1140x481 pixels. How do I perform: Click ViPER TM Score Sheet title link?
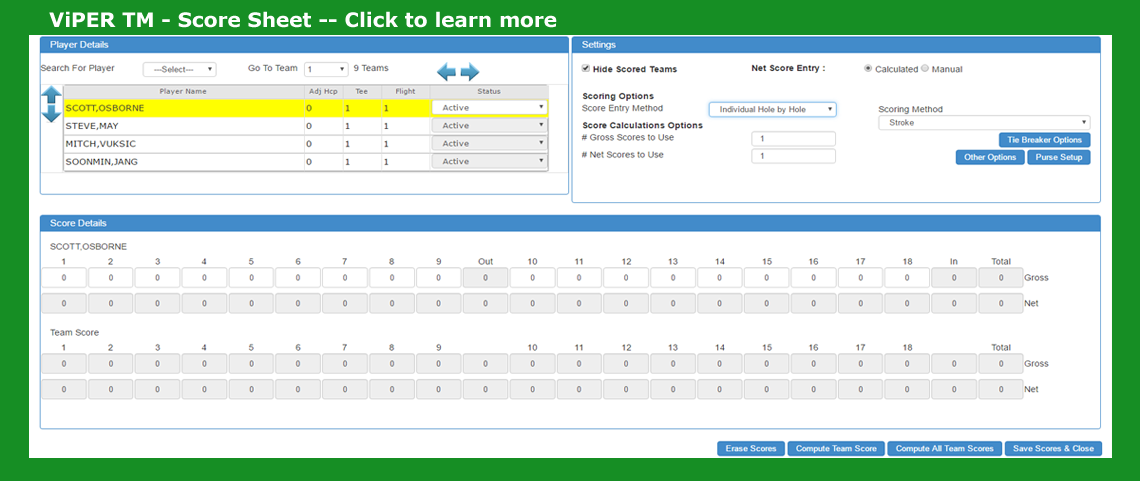(303, 20)
